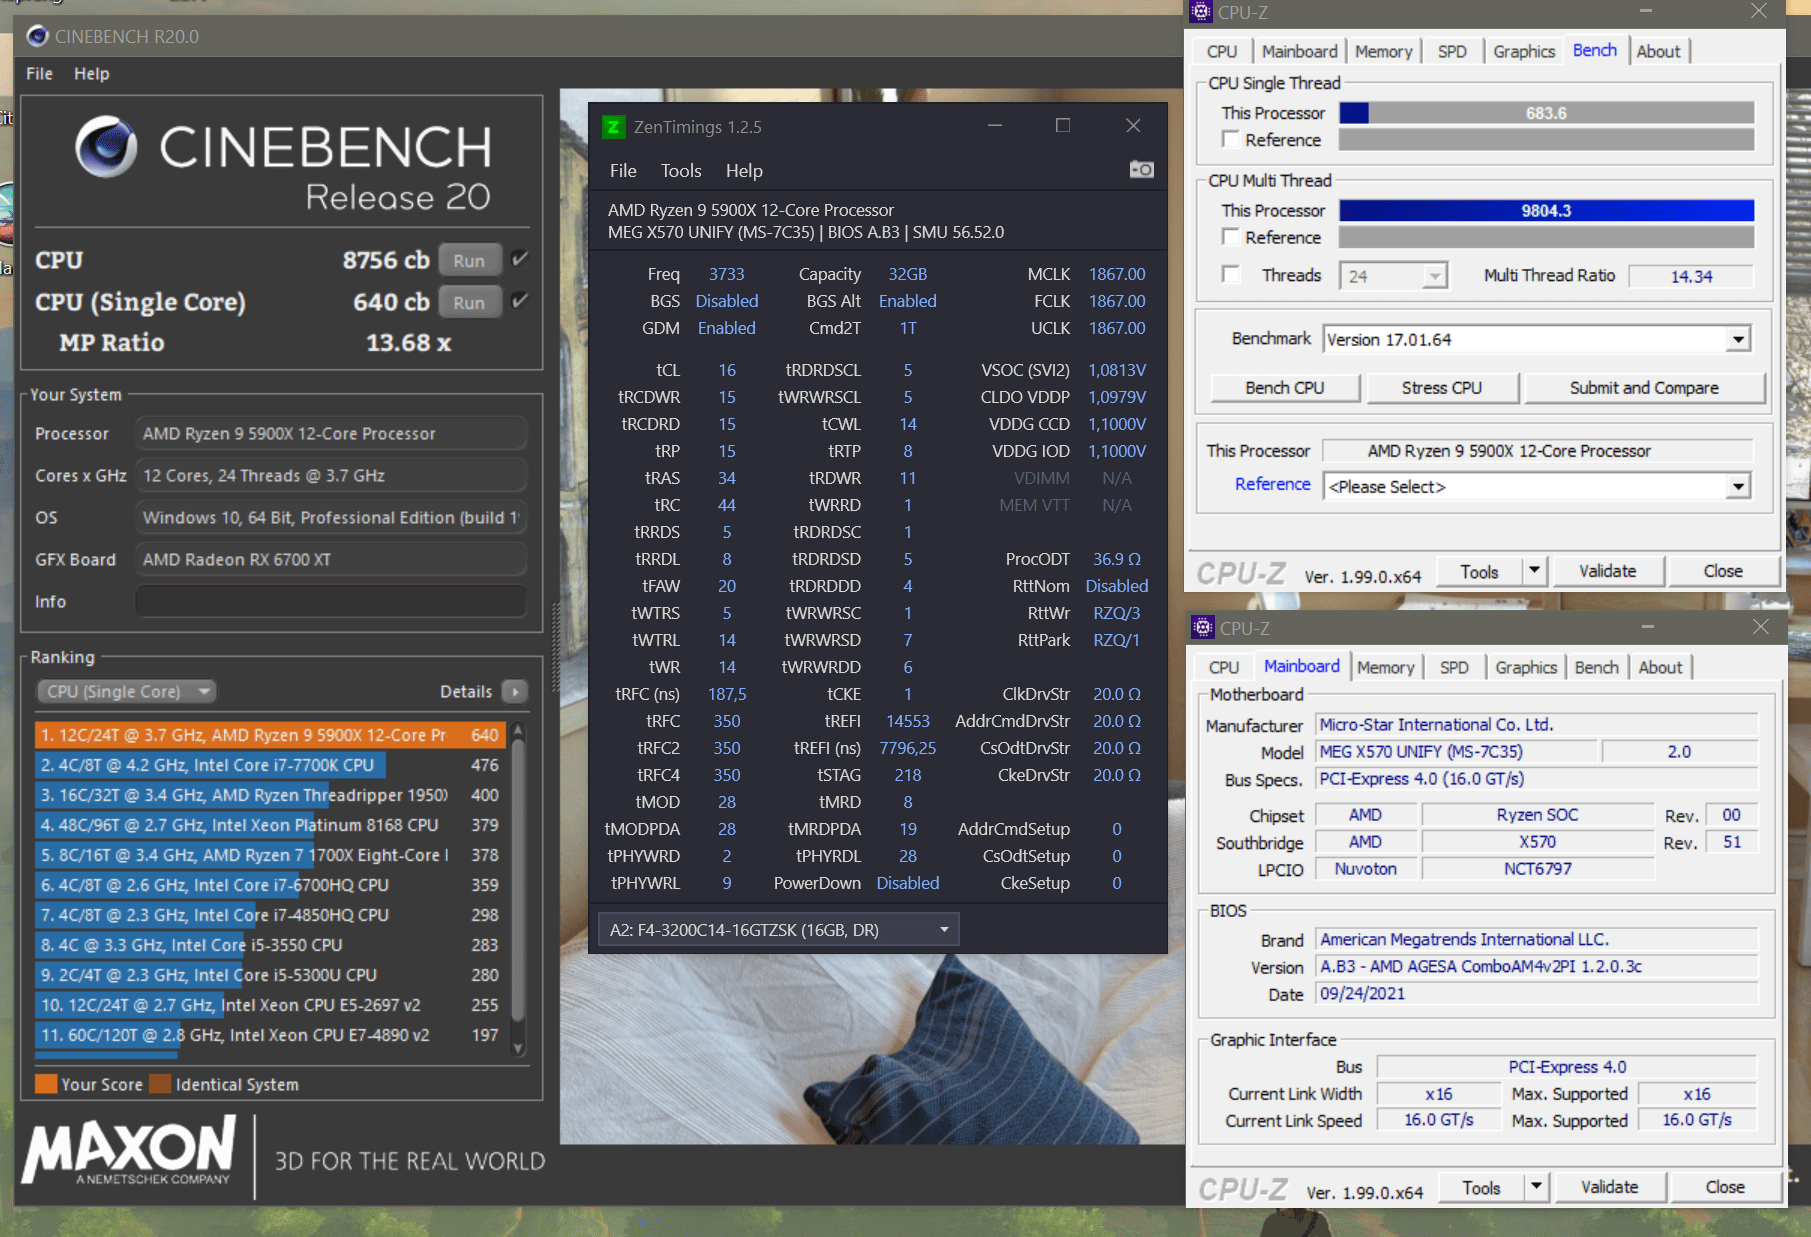Open the ZenTimings Tools menu

(681, 171)
